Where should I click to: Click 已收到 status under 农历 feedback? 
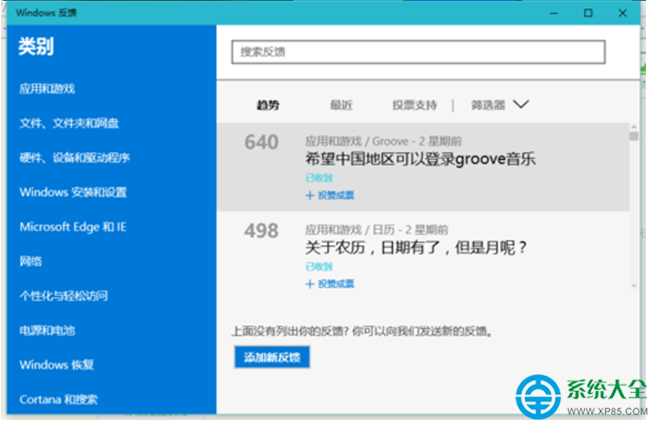(x=319, y=267)
